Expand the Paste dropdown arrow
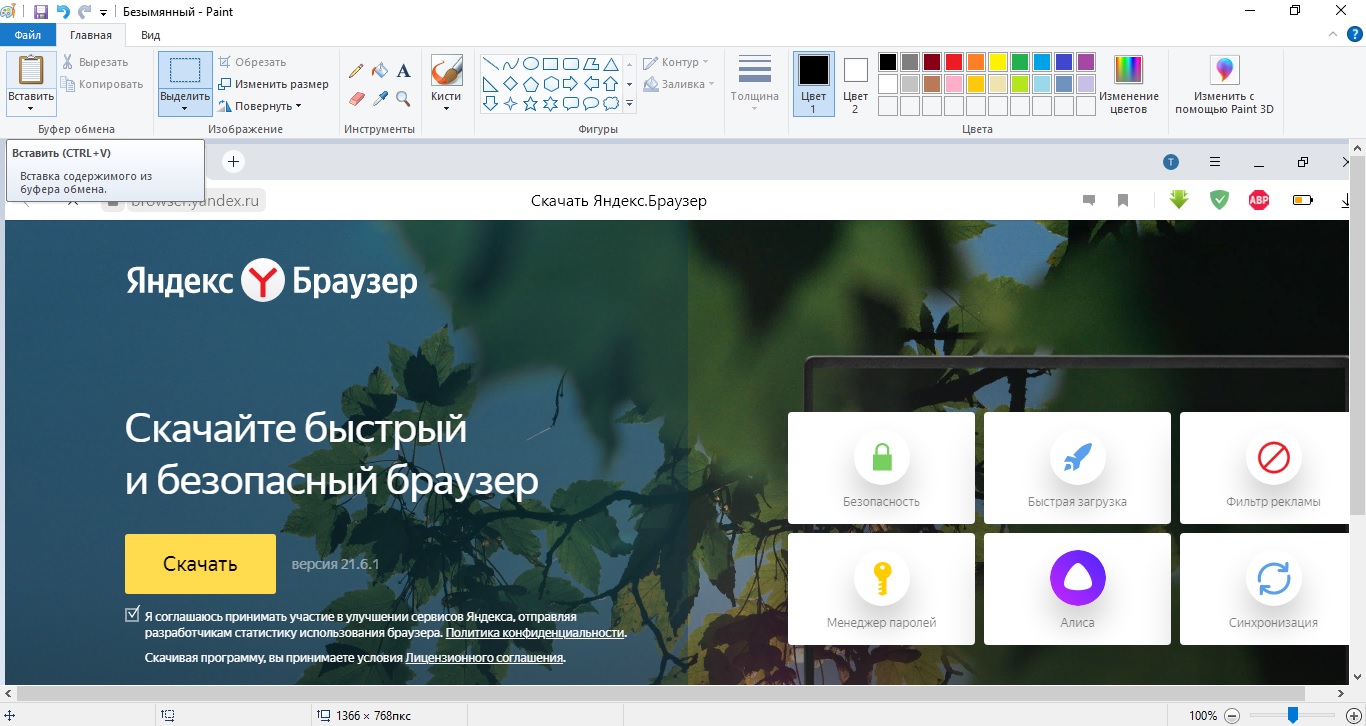The image size is (1366, 726). tap(31, 108)
